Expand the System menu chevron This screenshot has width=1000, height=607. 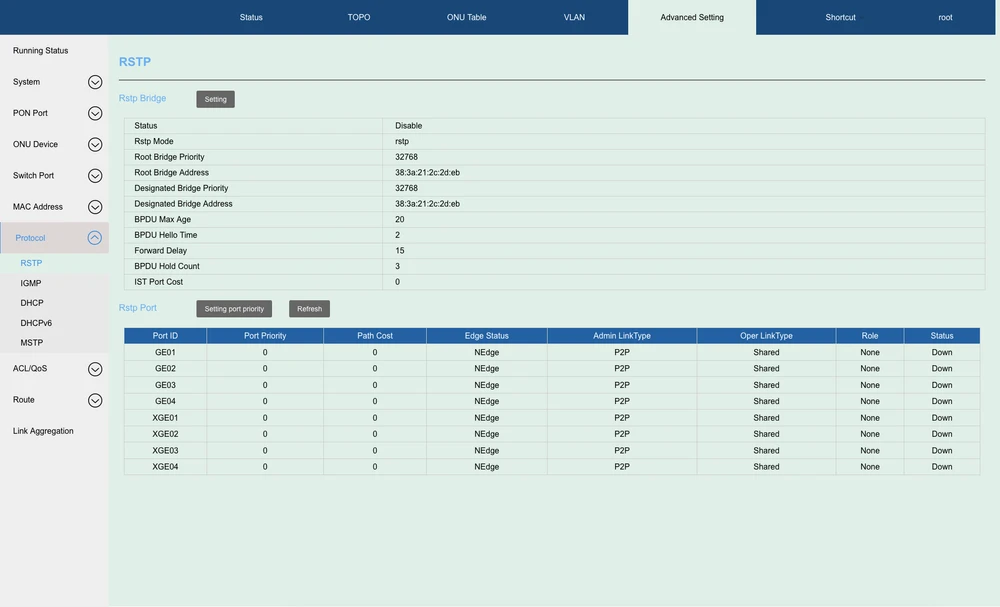click(95, 82)
